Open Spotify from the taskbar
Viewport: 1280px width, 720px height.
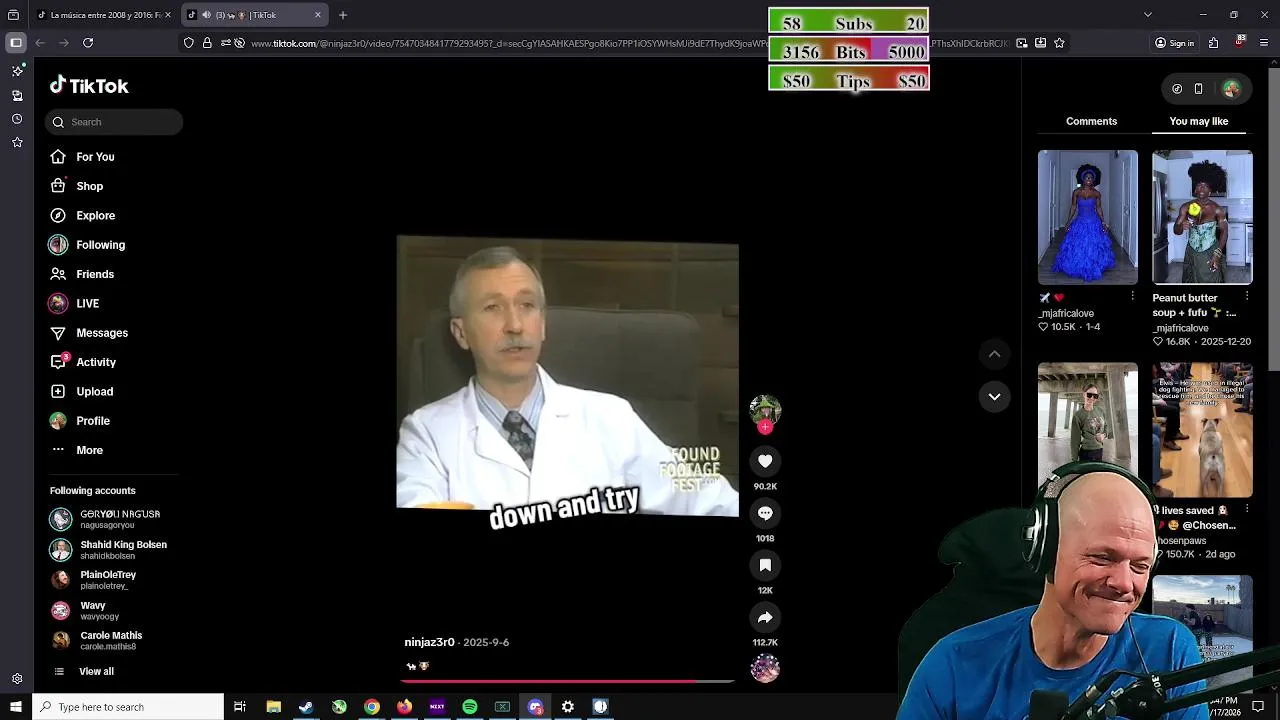[469, 707]
